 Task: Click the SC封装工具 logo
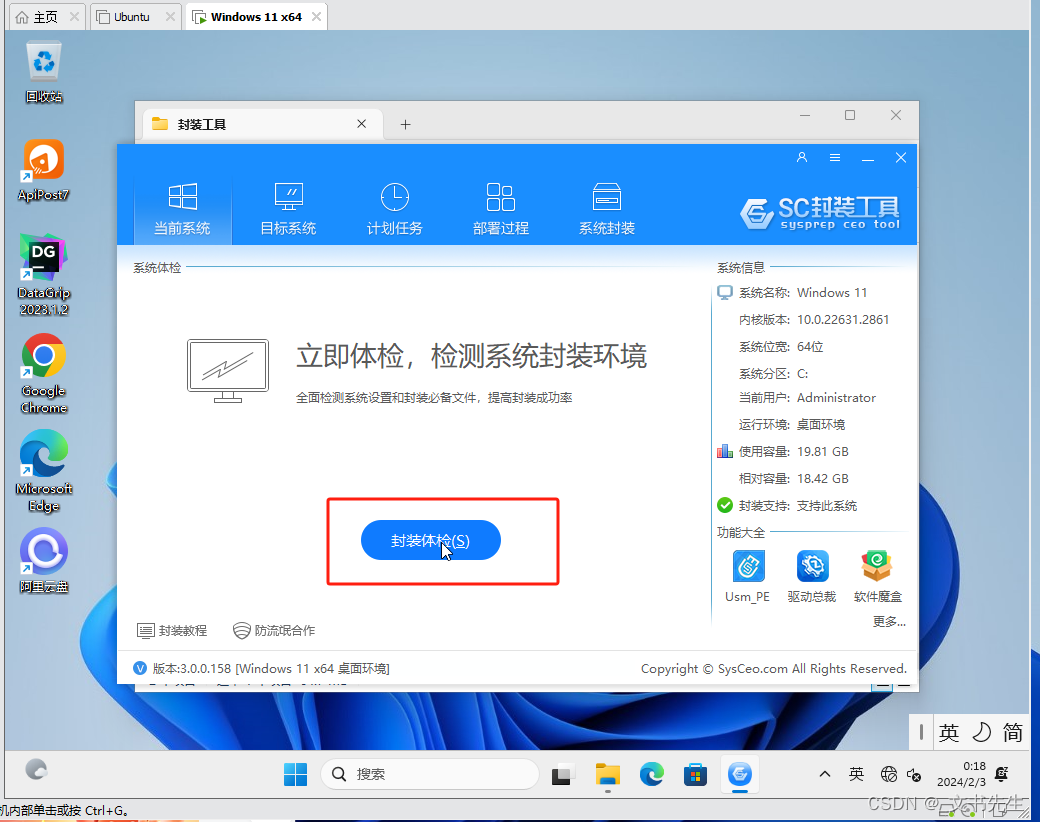(x=820, y=212)
